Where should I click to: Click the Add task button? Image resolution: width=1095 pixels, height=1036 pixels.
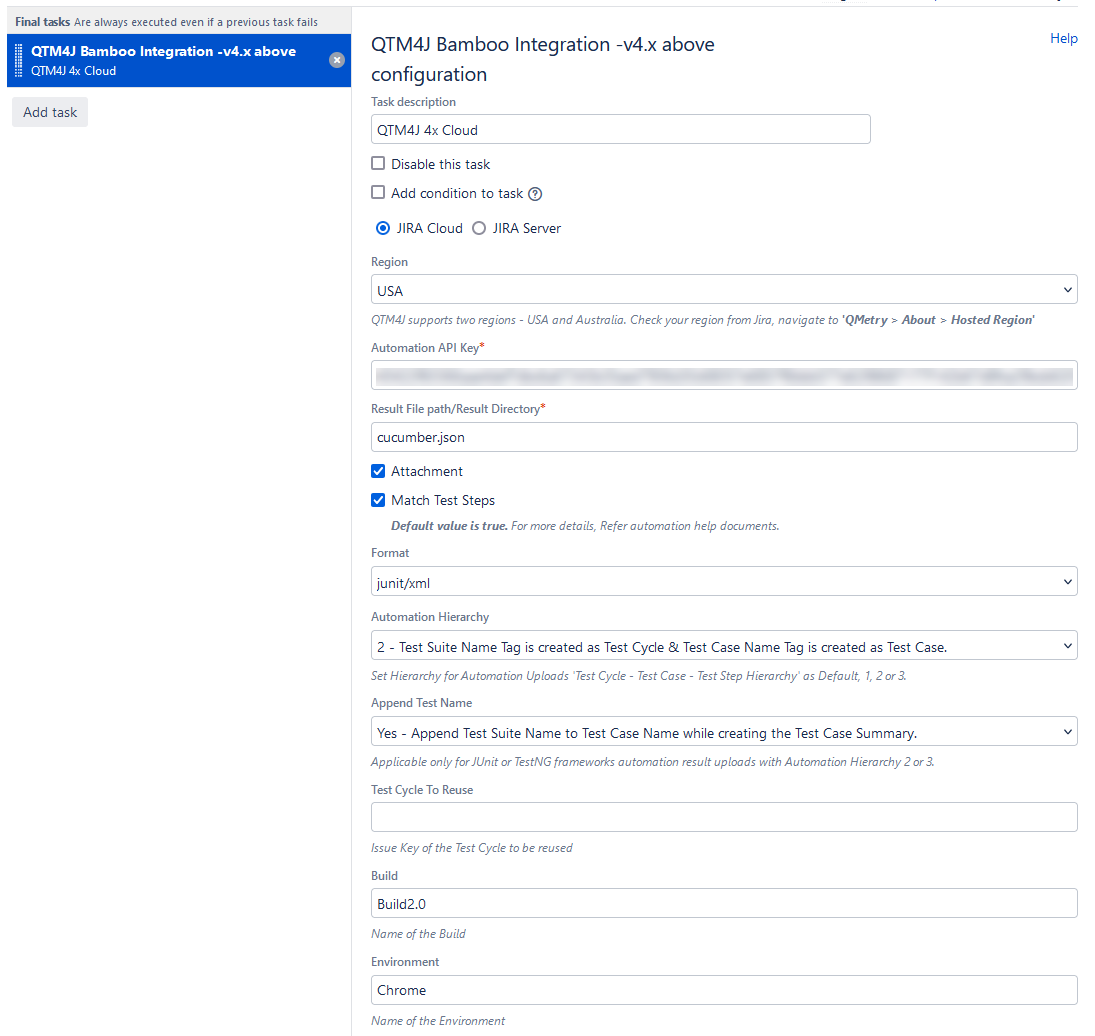coord(49,111)
